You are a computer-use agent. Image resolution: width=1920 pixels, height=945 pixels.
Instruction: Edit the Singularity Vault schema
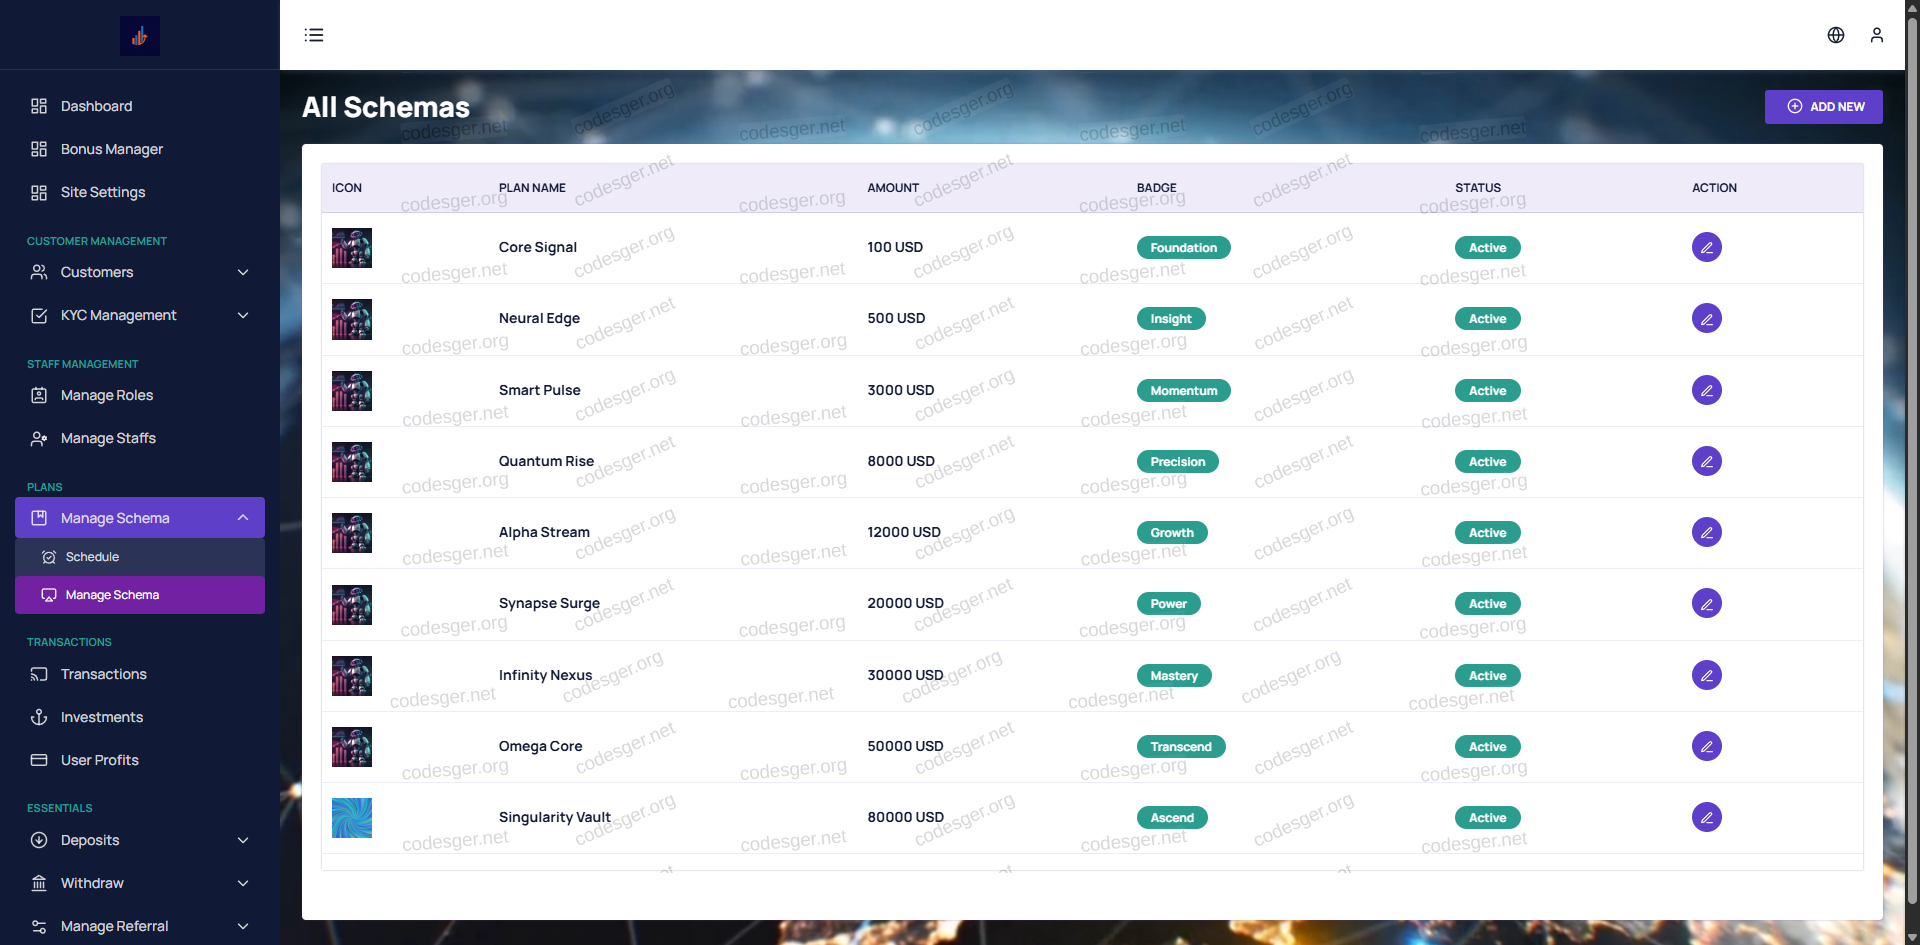1706,817
